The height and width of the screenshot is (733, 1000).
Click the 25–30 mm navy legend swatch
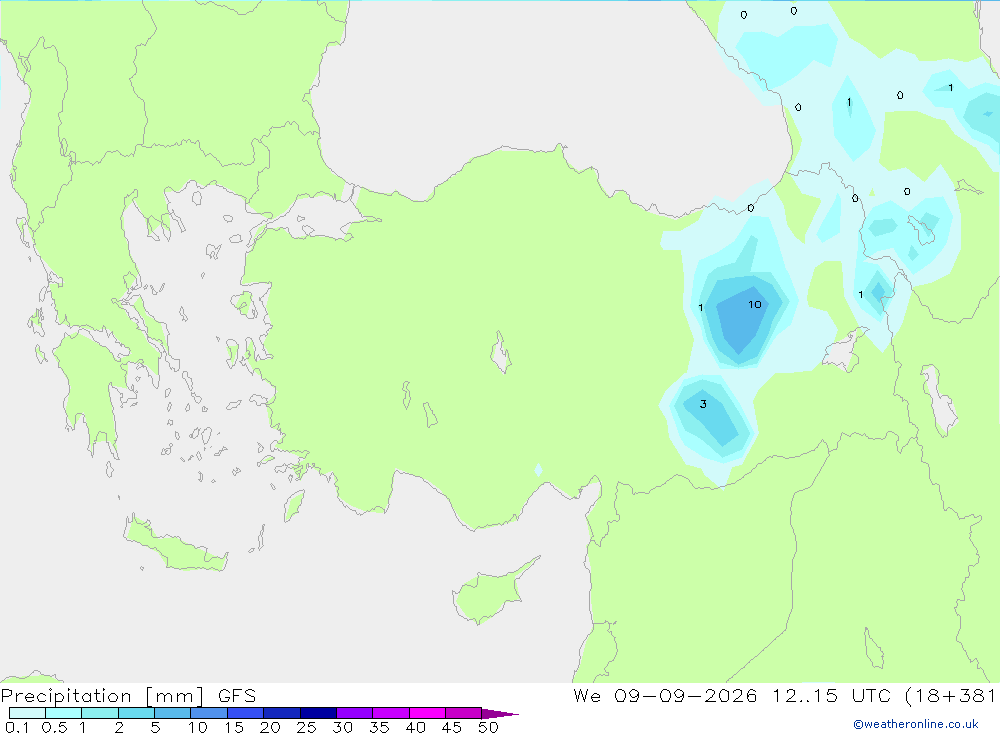pyautogui.click(x=318, y=713)
